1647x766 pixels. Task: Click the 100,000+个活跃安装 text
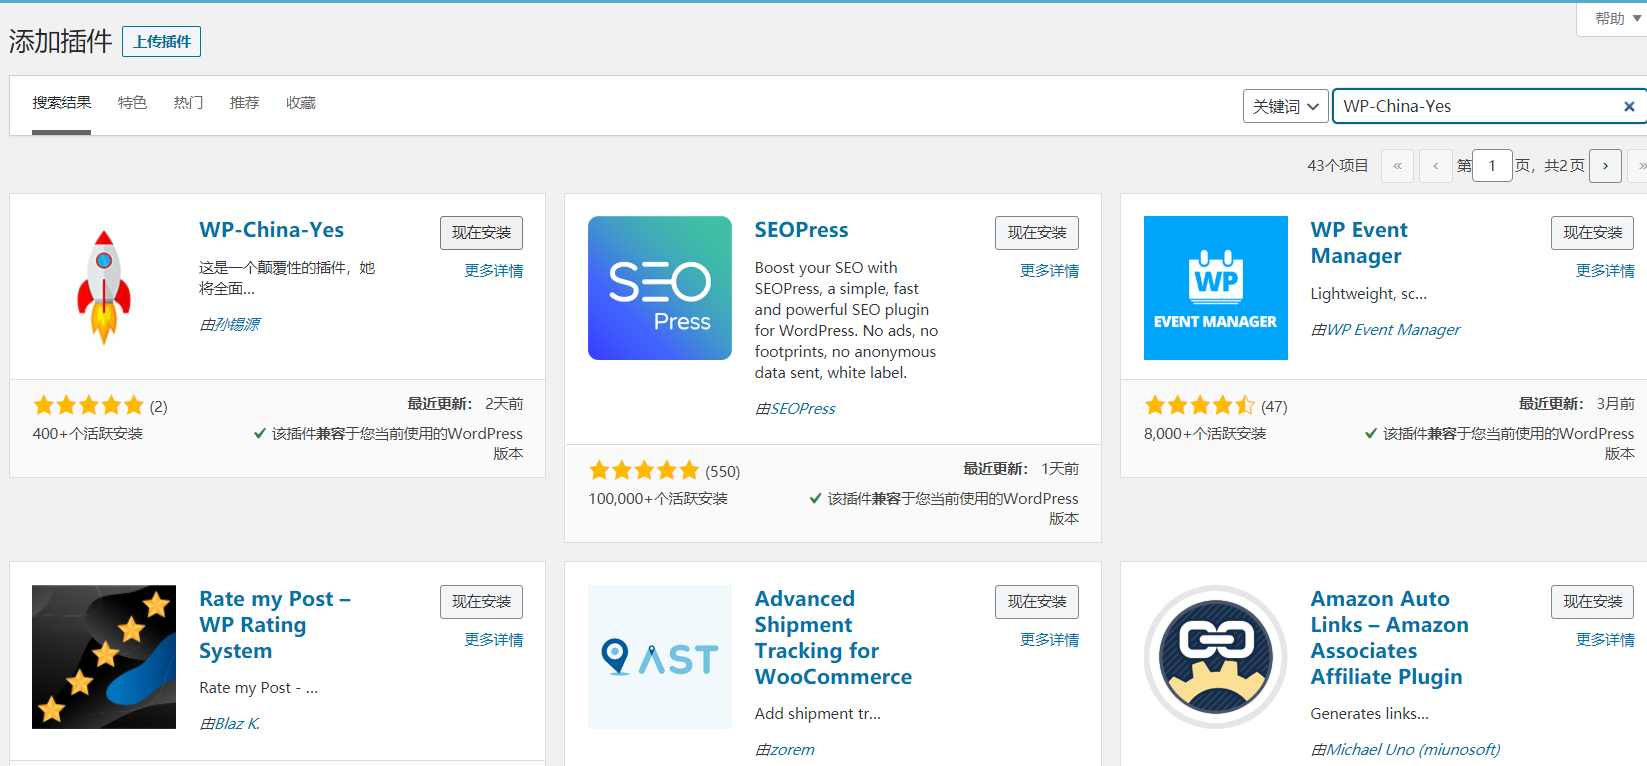pyautogui.click(x=658, y=499)
